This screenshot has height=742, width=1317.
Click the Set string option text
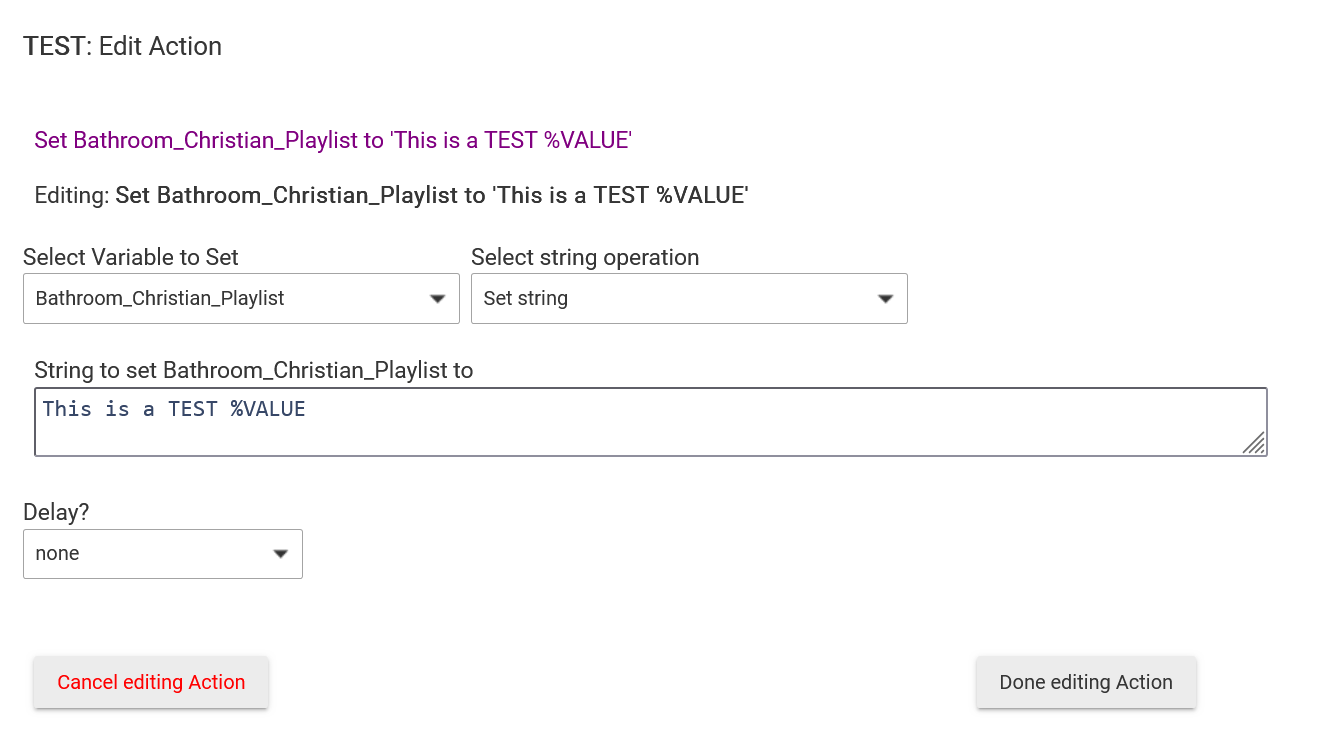(525, 298)
